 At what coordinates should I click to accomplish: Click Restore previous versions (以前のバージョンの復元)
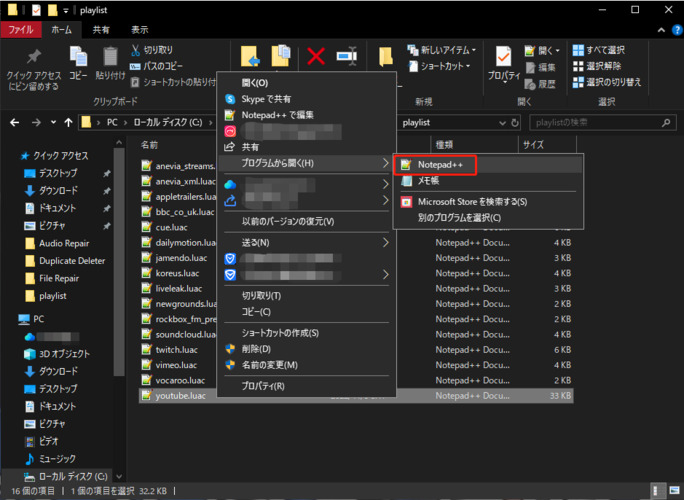pos(306,221)
